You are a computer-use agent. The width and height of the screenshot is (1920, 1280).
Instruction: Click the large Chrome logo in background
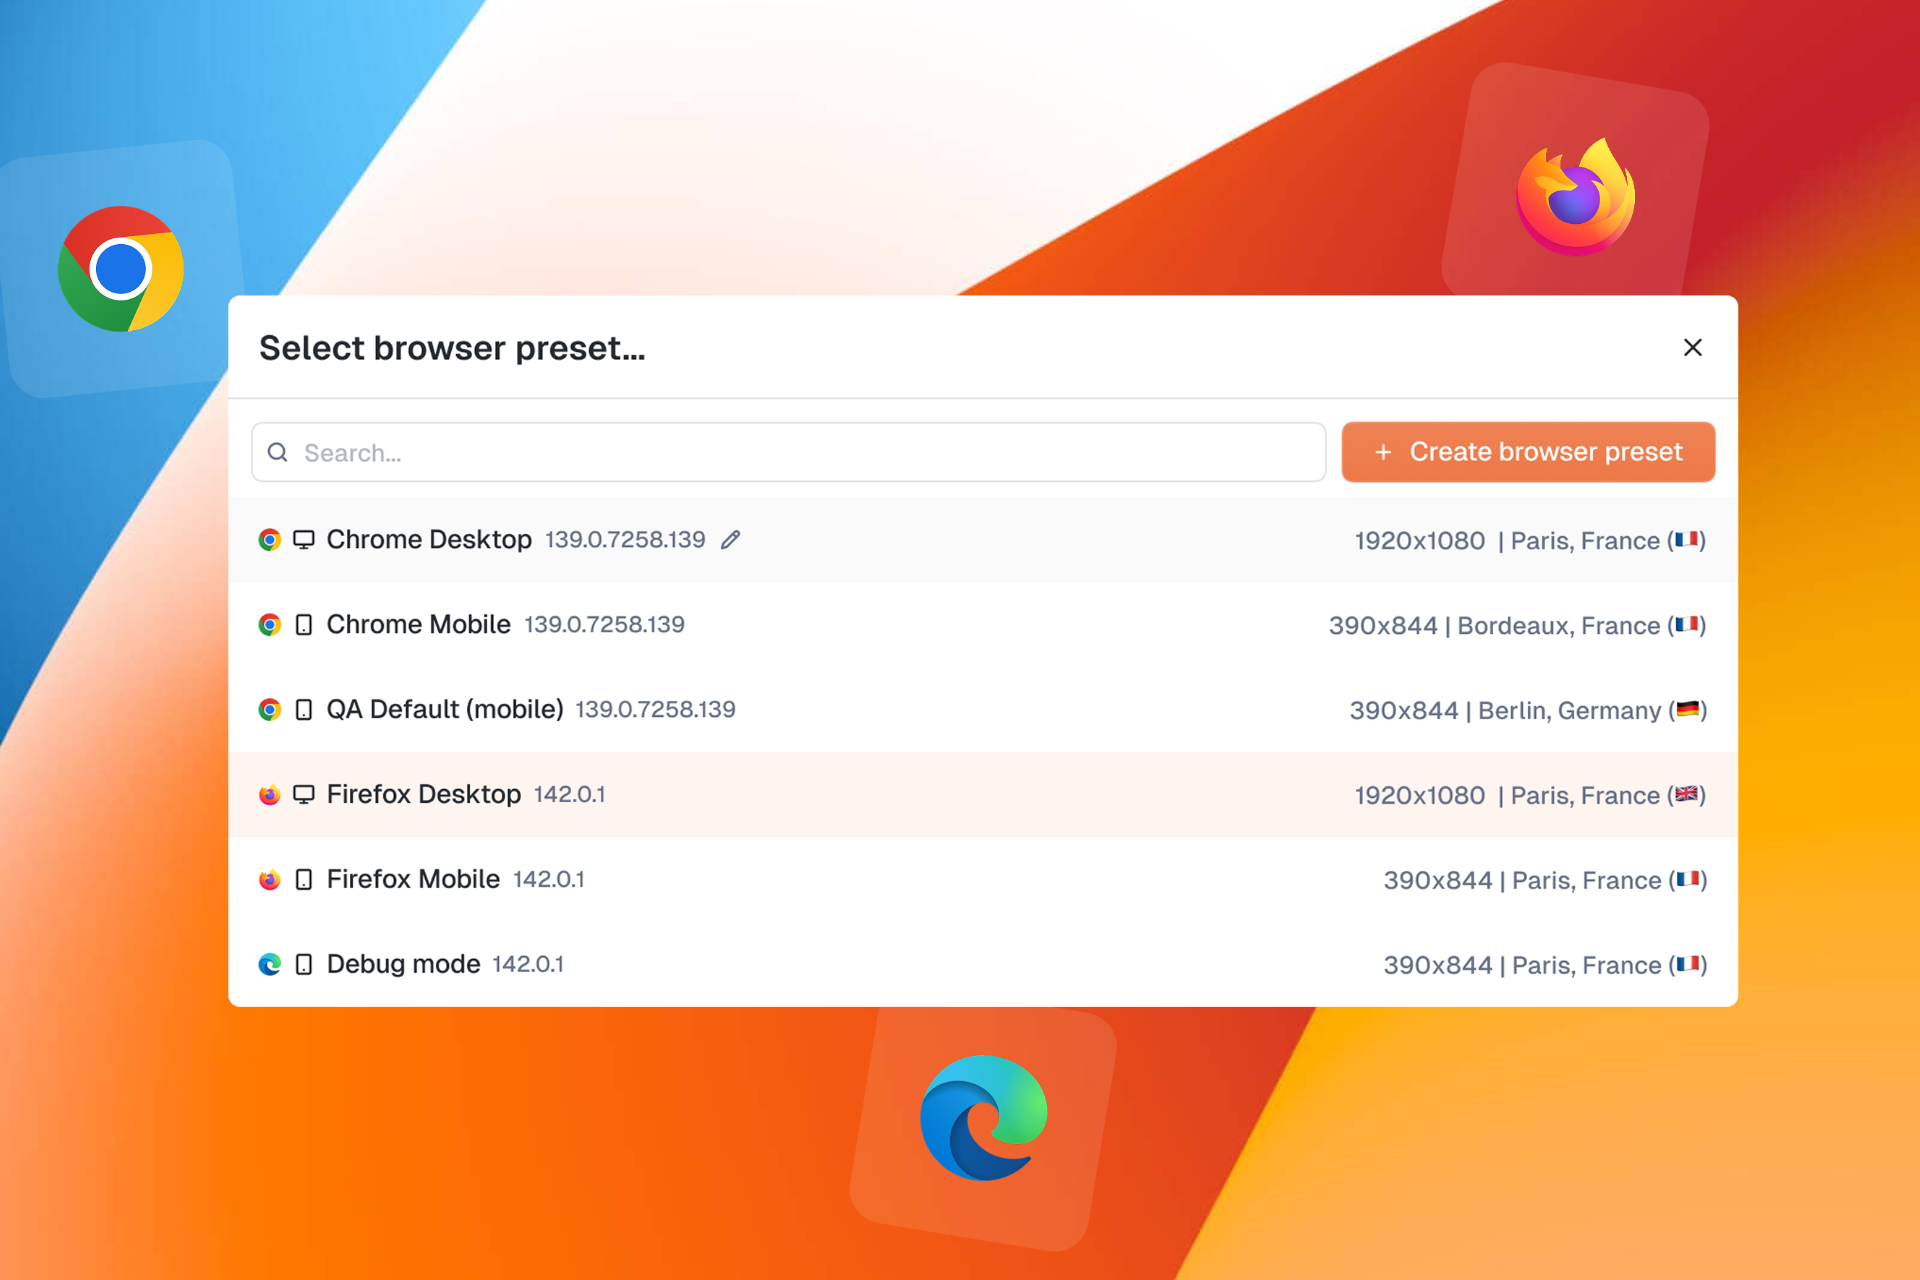coord(121,269)
